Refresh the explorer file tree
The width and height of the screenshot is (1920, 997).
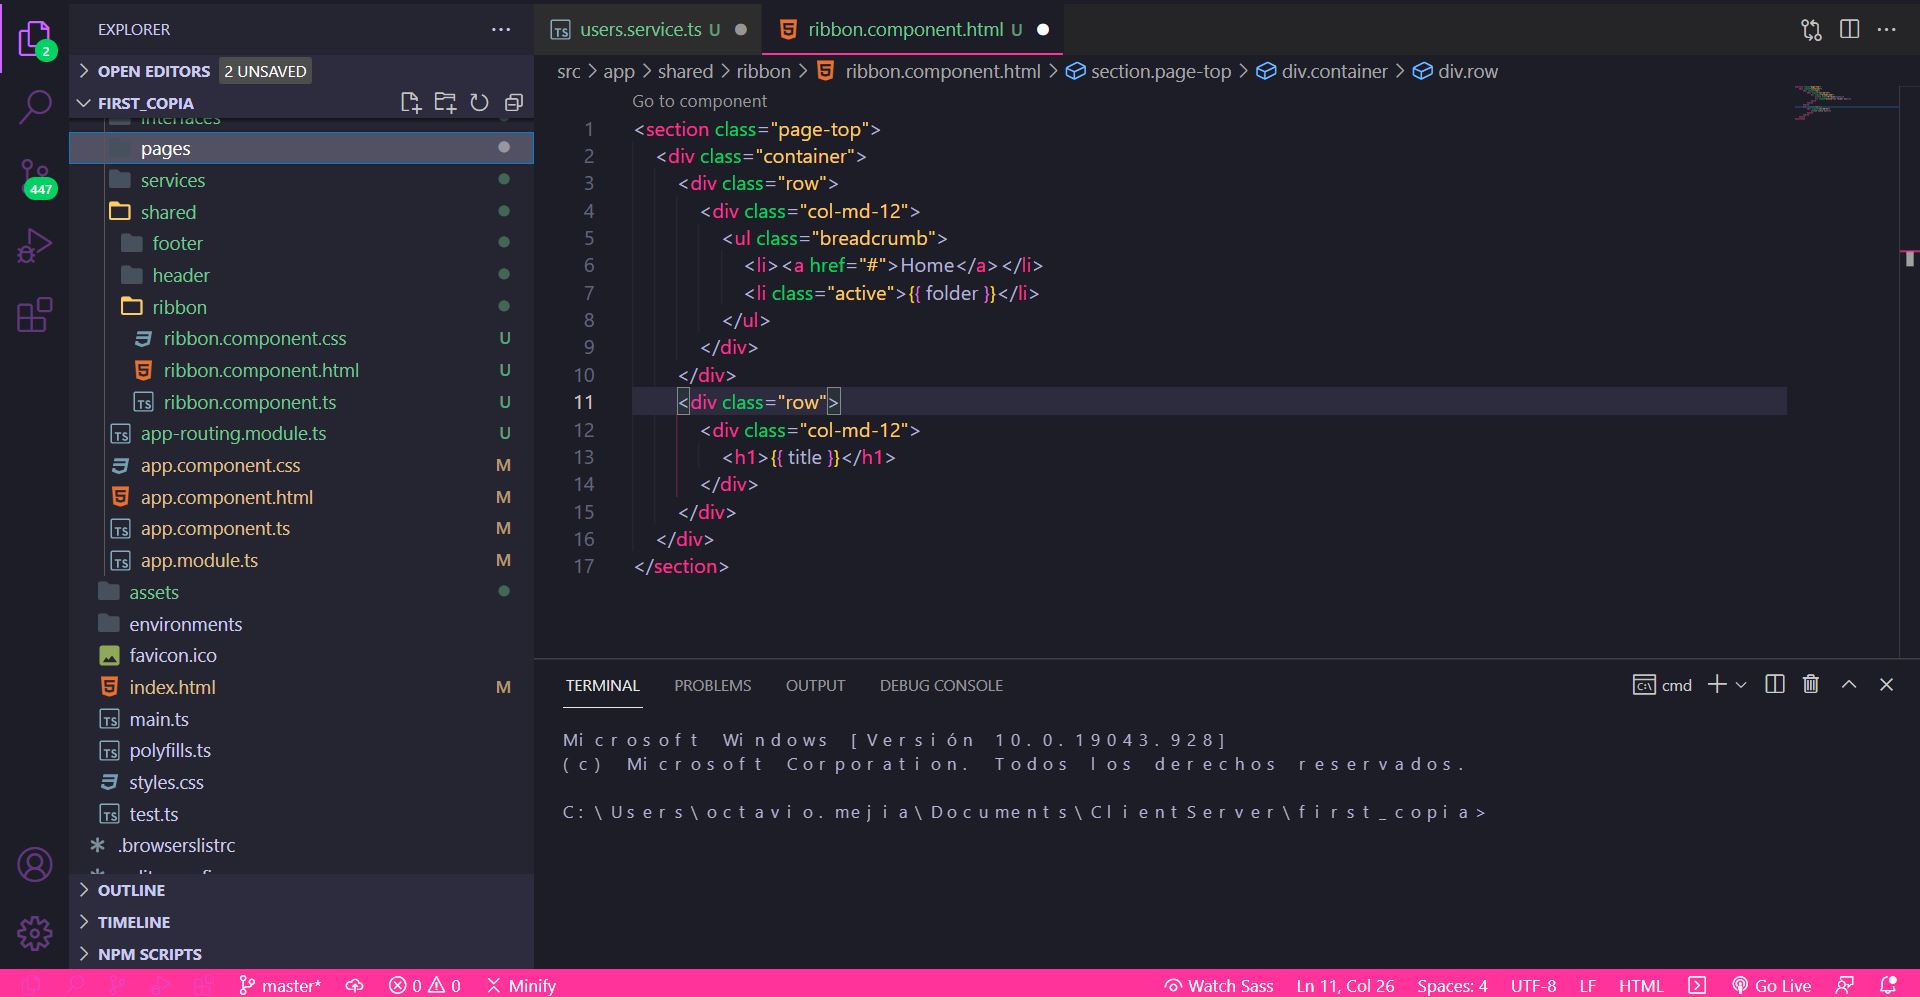point(480,103)
